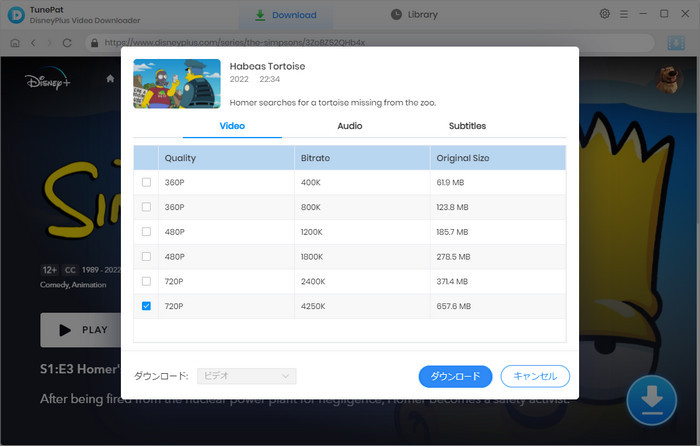Screen dimensions: 700x446
Task: Go forward with the right arrow icon
Action: point(50,43)
